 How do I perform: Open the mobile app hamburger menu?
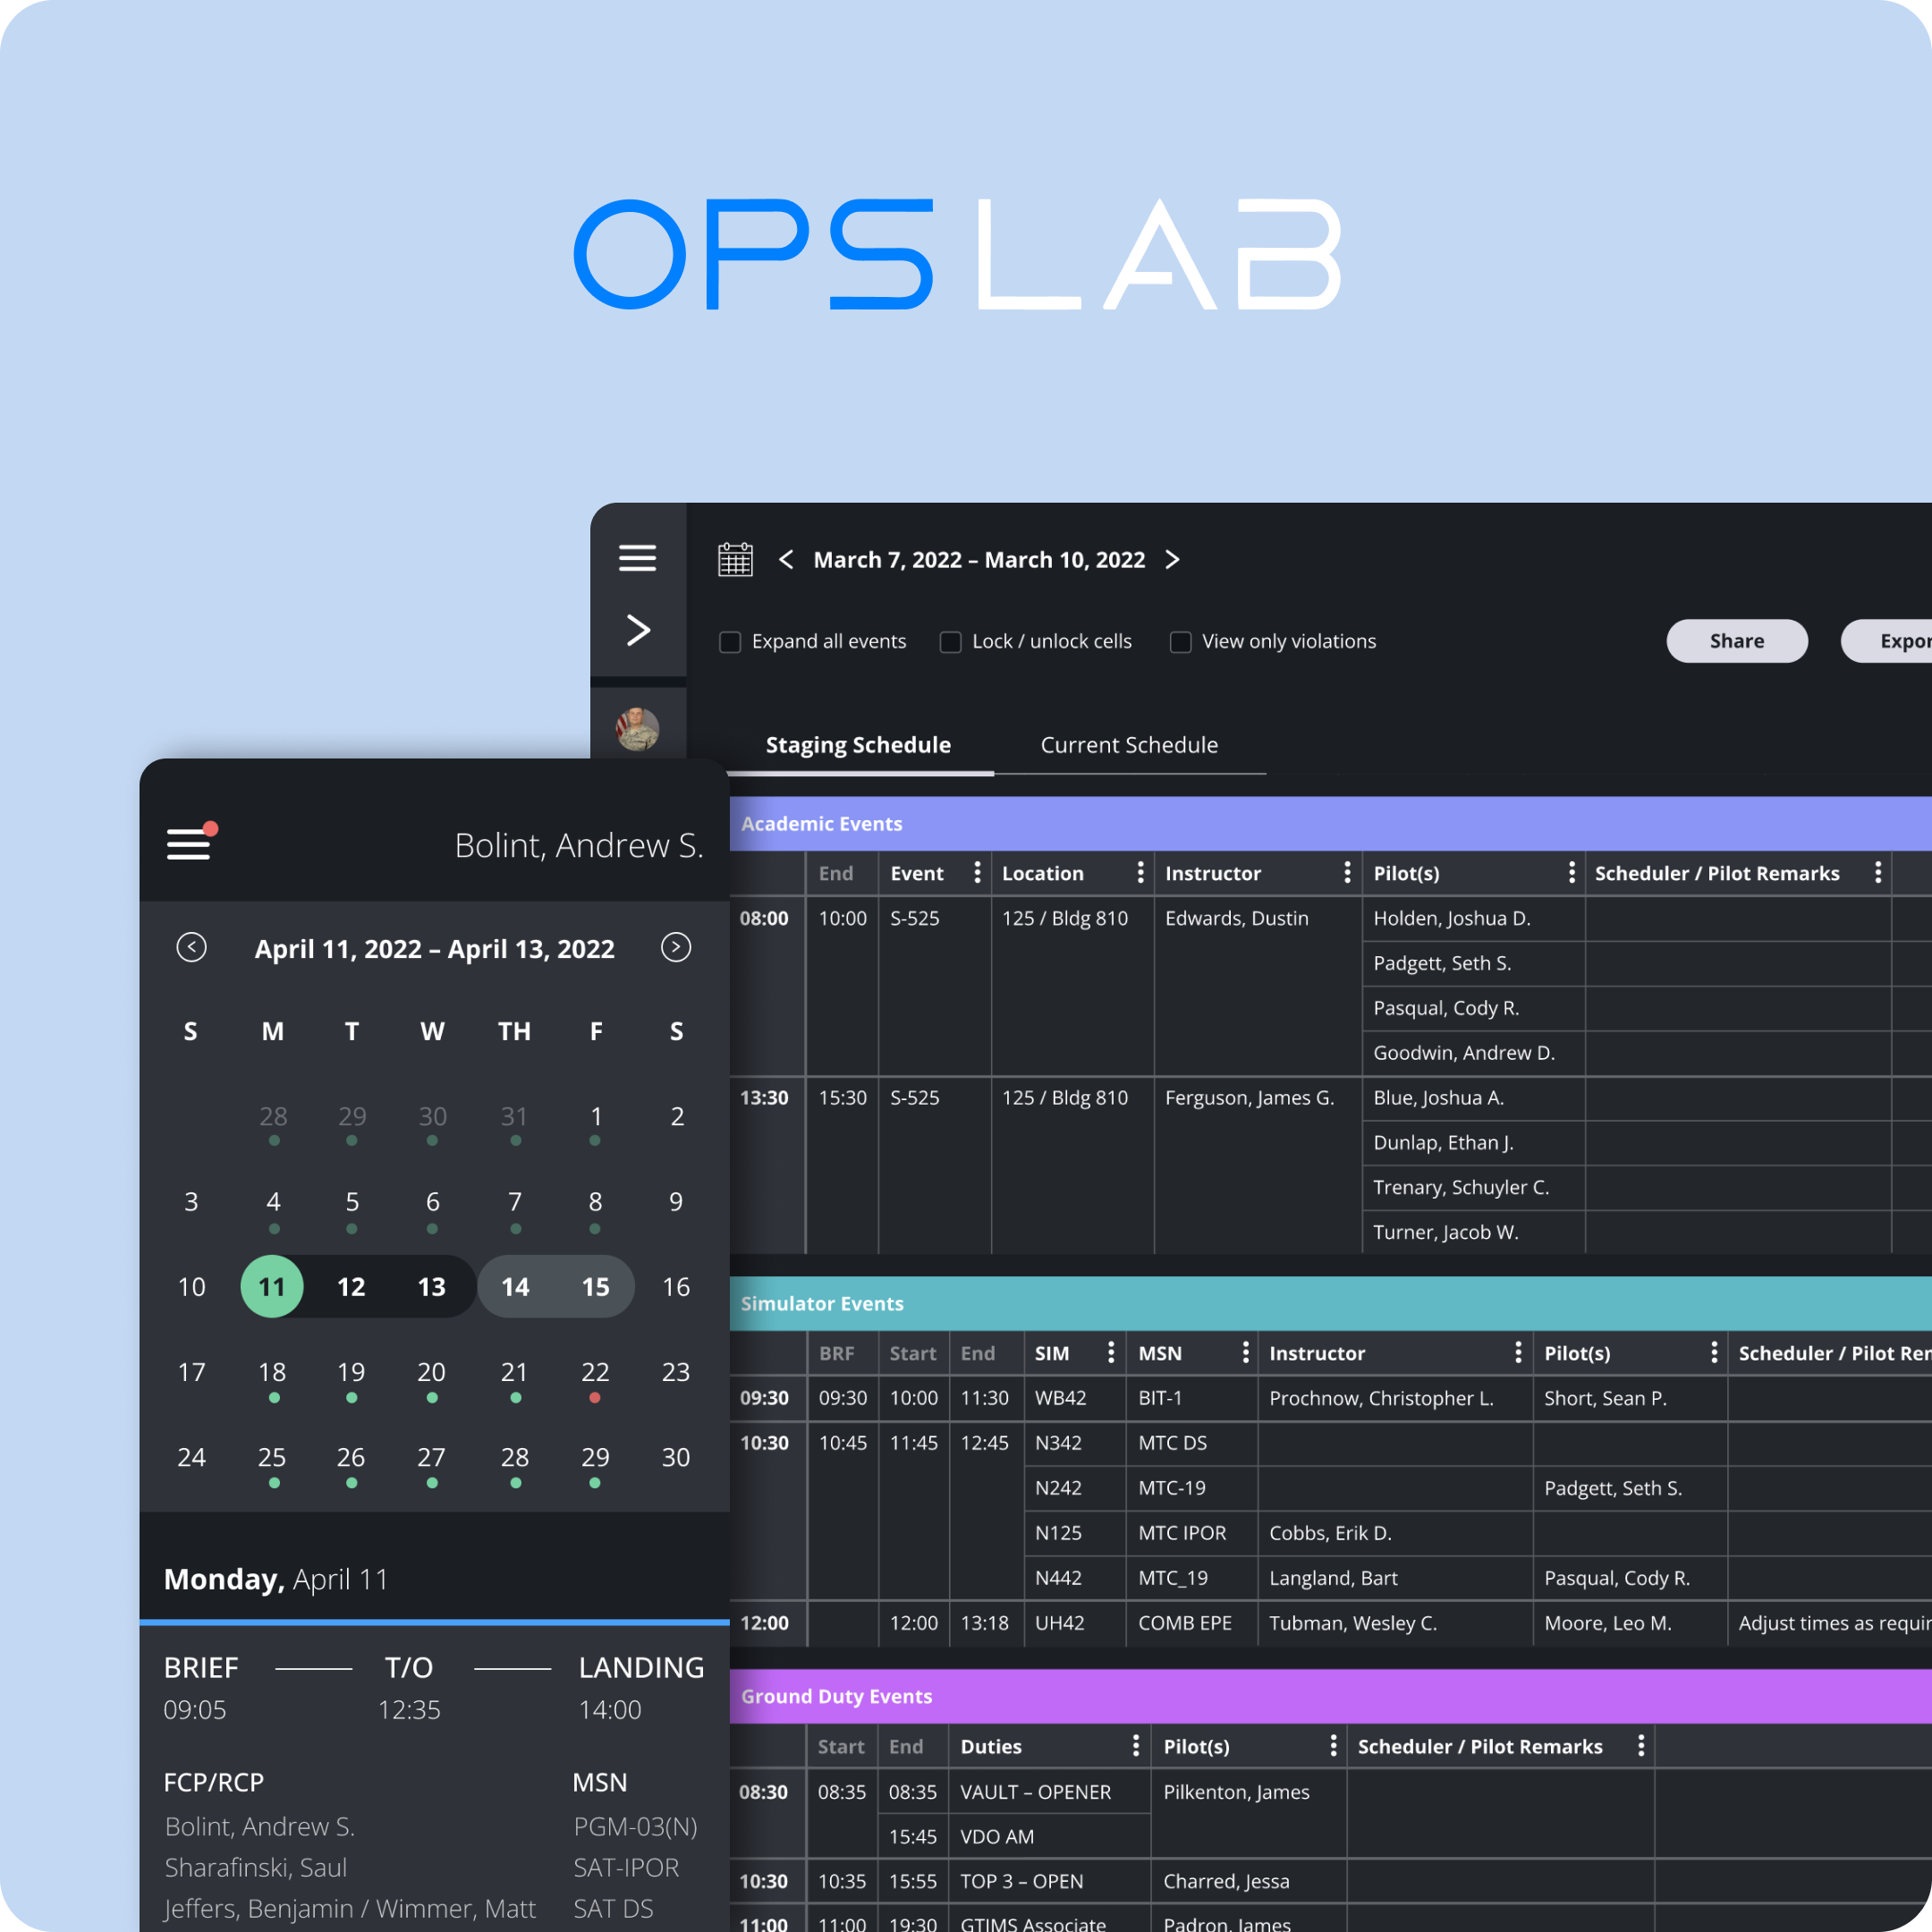click(189, 843)
